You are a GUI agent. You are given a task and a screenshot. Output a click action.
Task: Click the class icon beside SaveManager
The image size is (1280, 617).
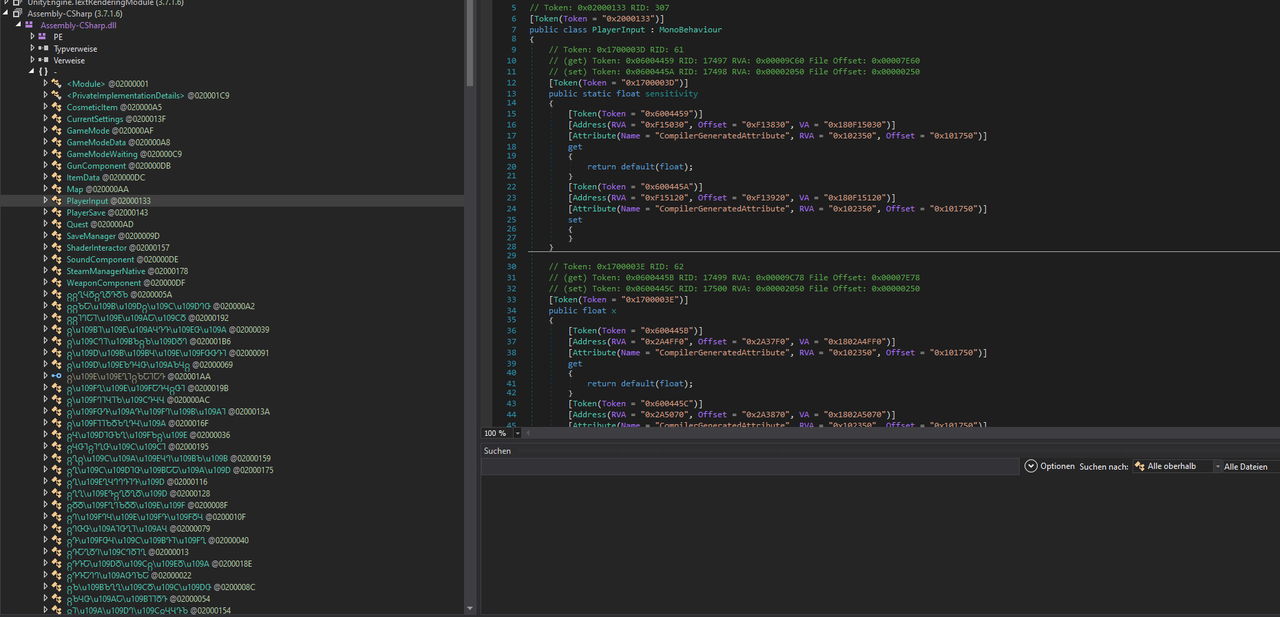(57, 236)
